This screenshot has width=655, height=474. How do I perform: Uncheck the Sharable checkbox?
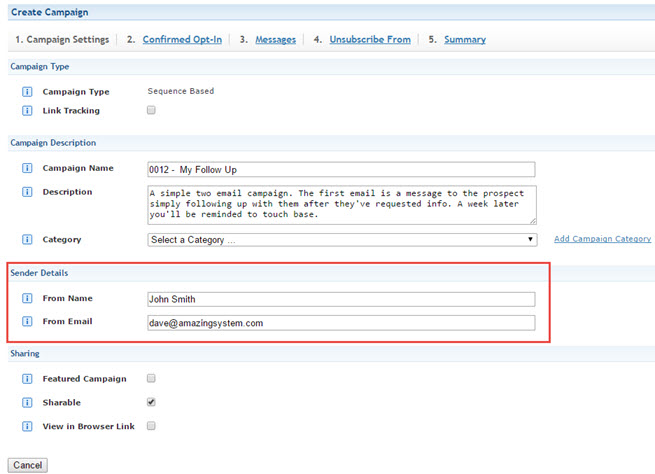point(151,402)
